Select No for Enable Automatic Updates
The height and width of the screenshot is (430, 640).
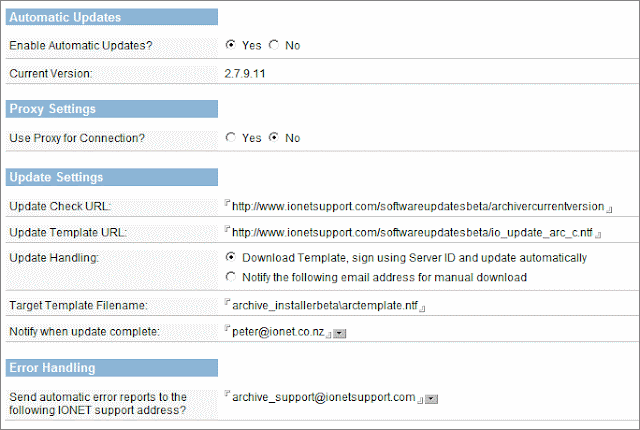coord(273,44)
